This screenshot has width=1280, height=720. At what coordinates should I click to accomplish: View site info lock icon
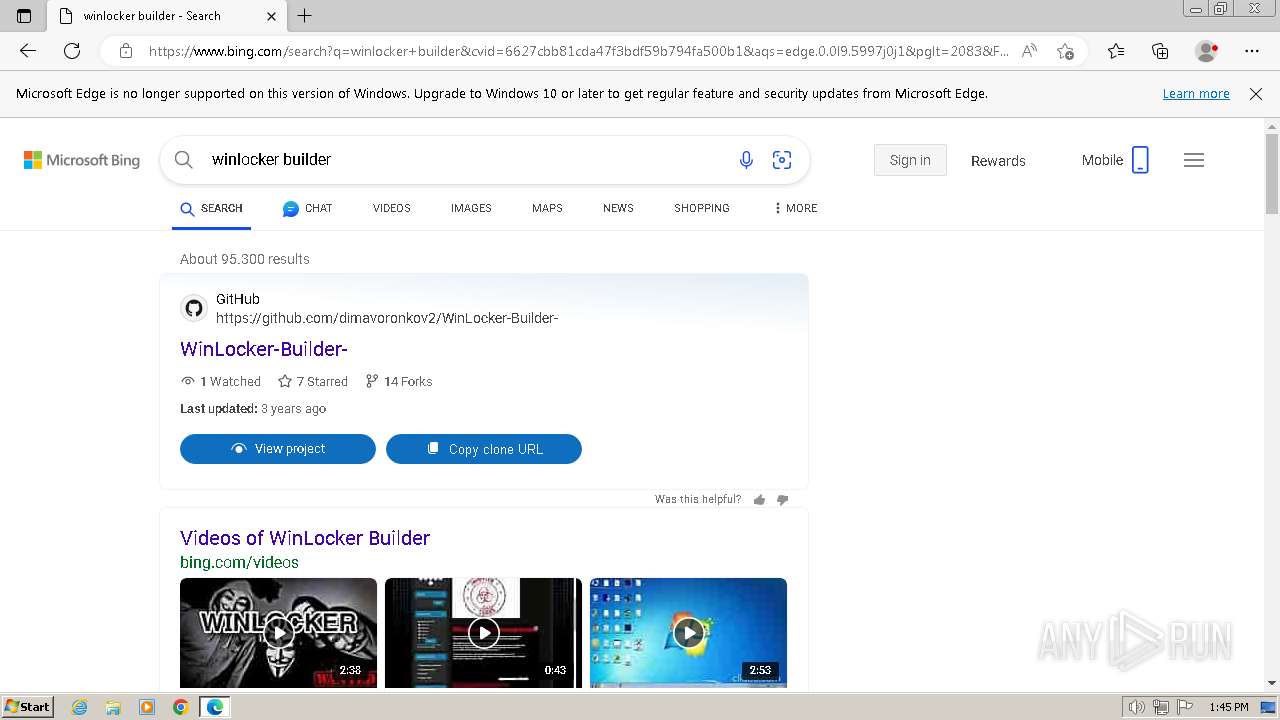[126, 51]
